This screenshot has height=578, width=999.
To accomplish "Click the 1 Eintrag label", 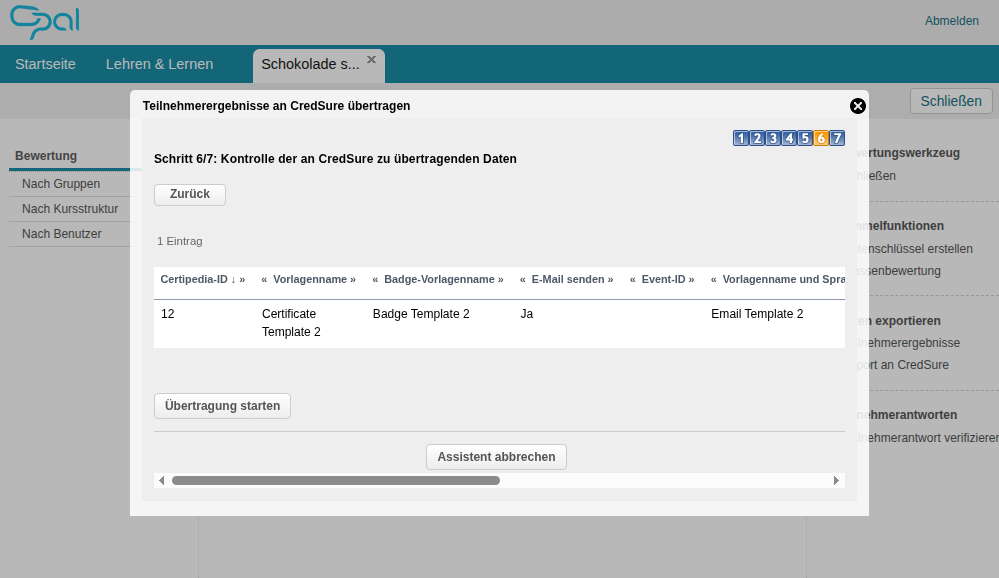I will (180, 242).
